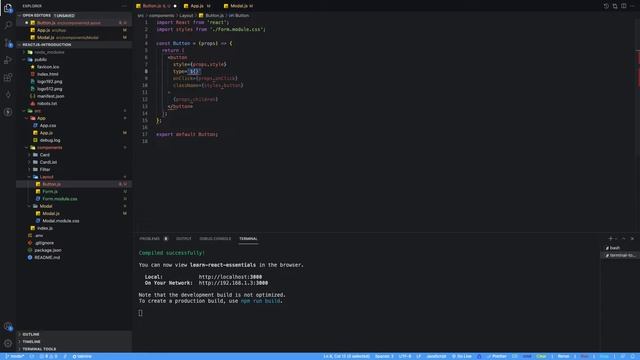Open Form.js in the Layout folder
This screenshot has height=360, width=640.
tap(50, 192)
